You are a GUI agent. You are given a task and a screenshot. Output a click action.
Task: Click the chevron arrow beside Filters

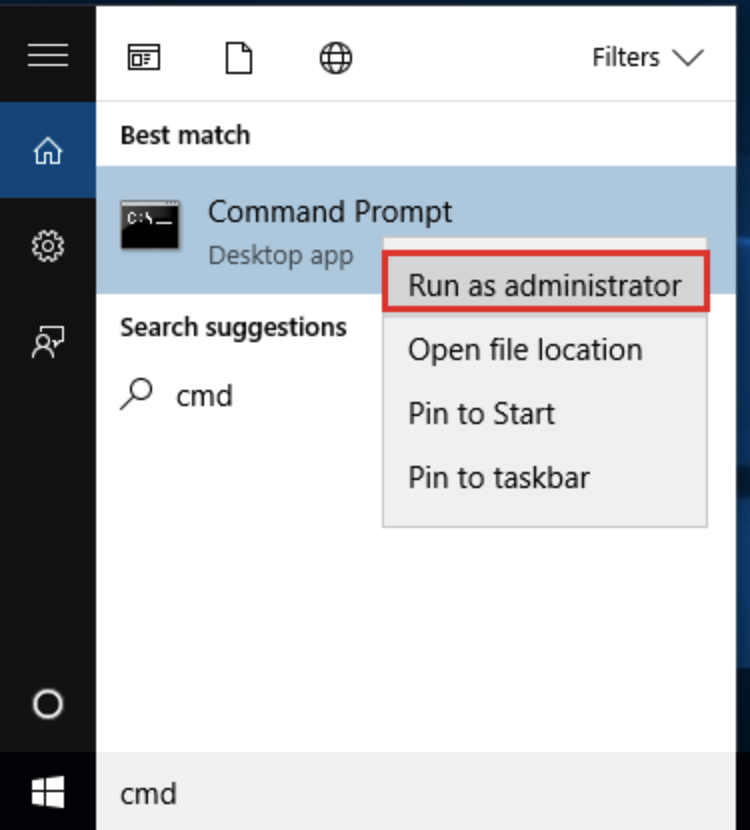click(688, 58)
